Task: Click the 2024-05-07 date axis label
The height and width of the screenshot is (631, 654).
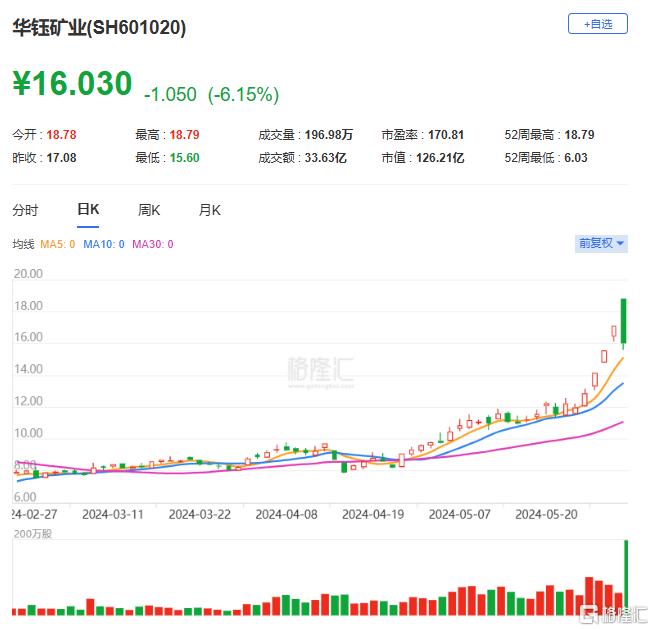Action: tap(460, 515)
